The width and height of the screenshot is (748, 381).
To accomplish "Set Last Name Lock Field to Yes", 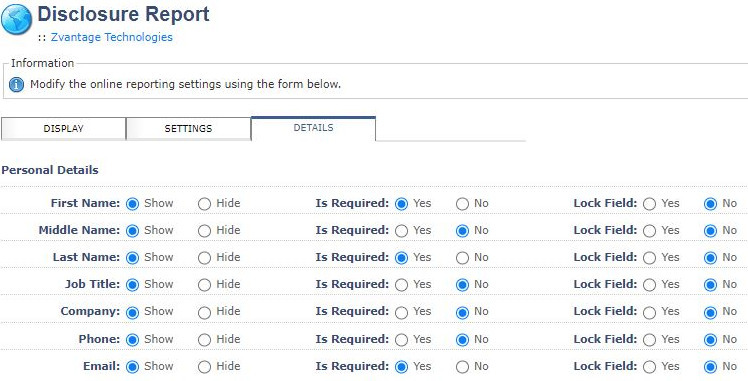I will point(649,258).
